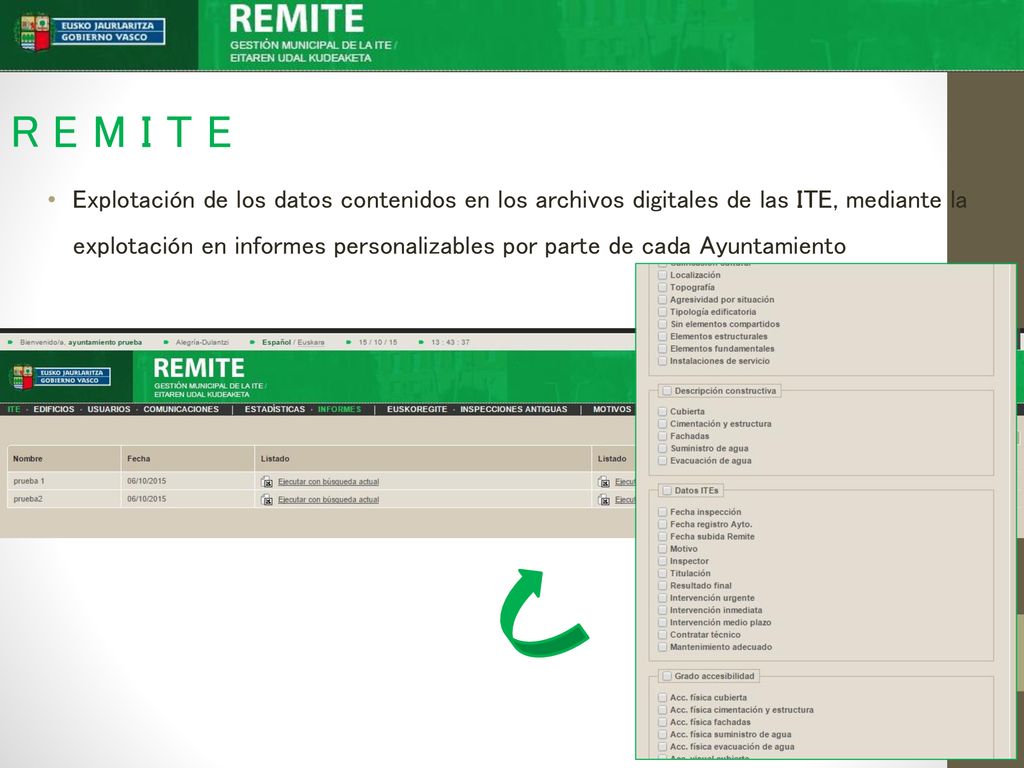Select the Descripción constructiva group checkbox
The width and height of the screenshot is (1024, 768).
tap(667, 391)
